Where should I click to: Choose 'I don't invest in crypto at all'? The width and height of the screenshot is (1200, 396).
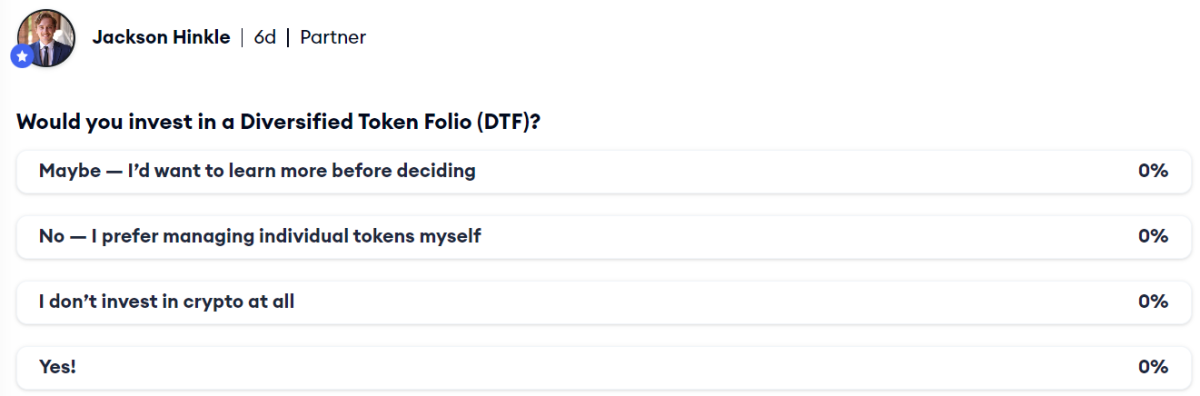604,301
